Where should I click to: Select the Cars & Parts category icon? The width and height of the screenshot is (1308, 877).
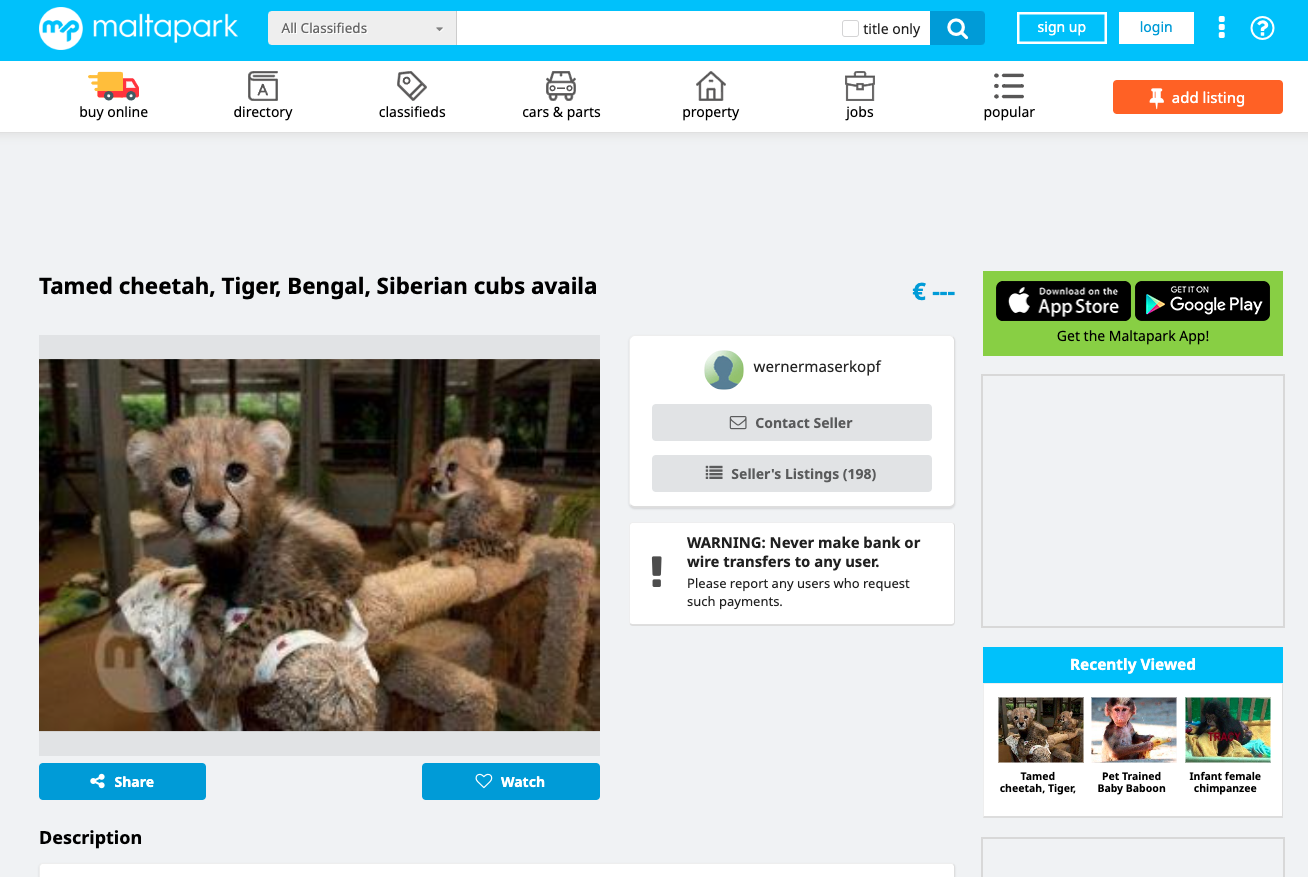[x=560, y=87]
